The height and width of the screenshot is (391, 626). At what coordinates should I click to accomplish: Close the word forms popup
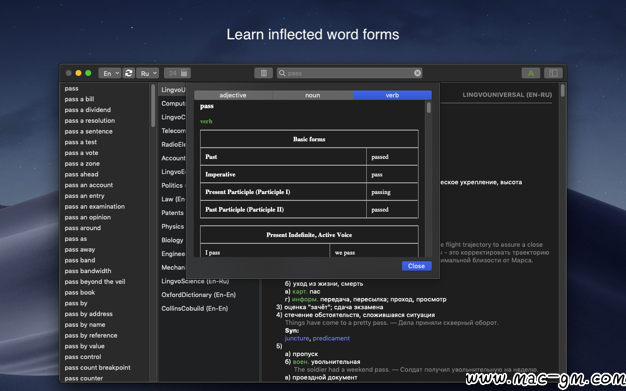pos(416,266)
